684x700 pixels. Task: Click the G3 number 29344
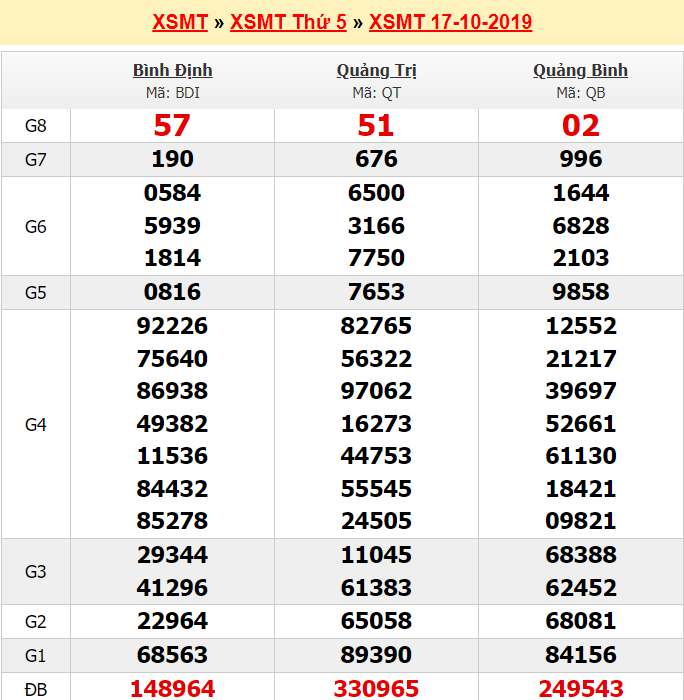(x=172, y=555)
